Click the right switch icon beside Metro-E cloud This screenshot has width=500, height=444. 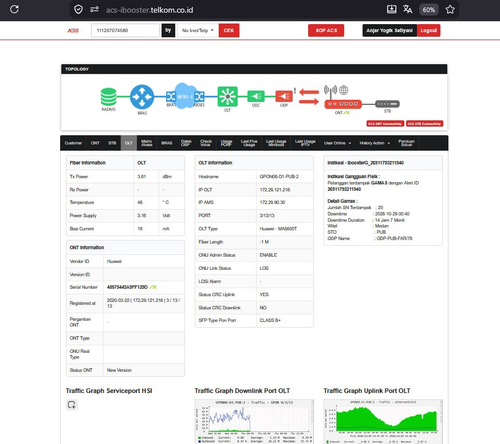[199, 97]
